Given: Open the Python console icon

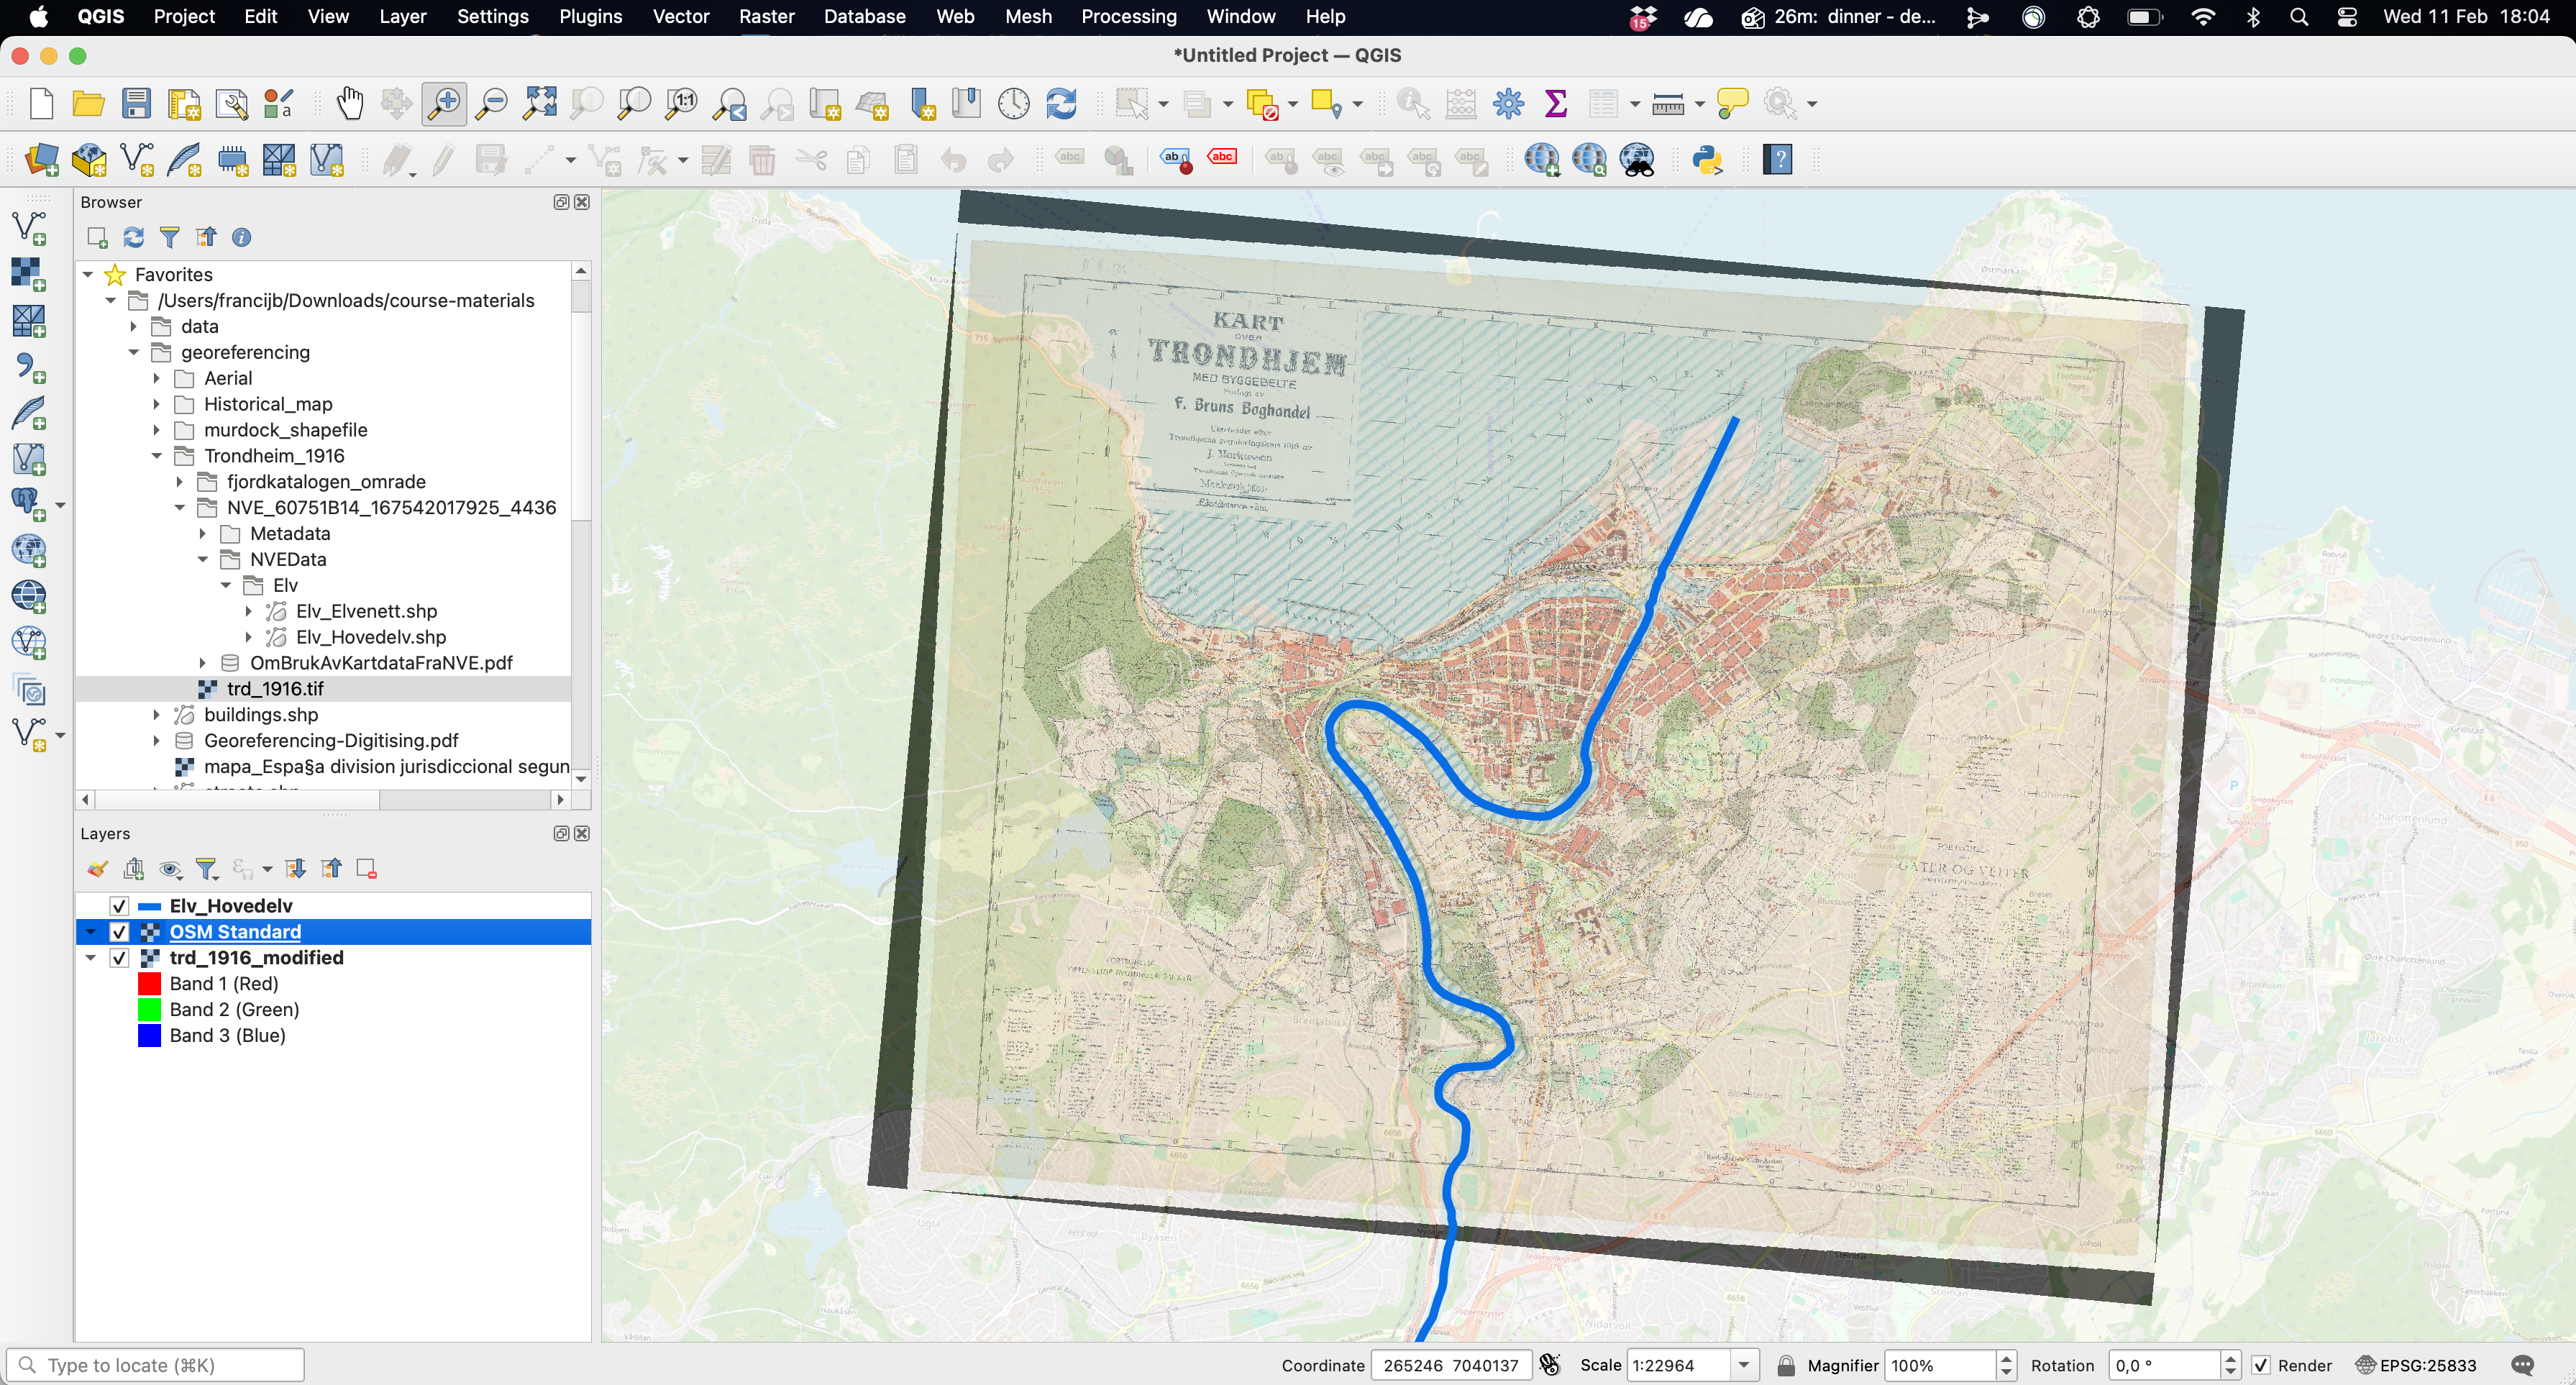Looking at the screenshot, I should pos(1707,160).
